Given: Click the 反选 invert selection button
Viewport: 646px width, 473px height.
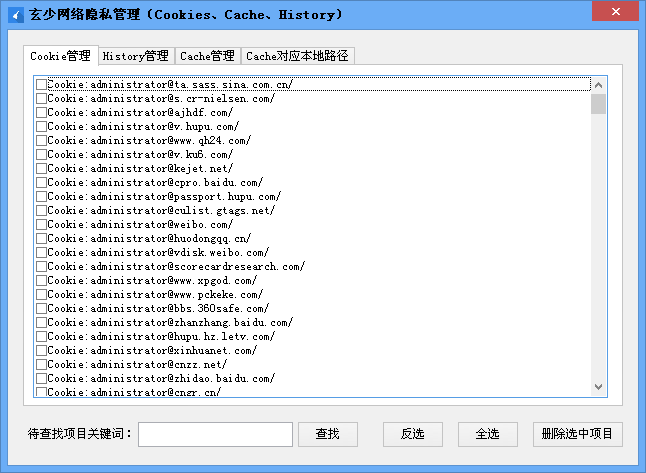Looking at the screenshot, I should (x=413, y=434).
